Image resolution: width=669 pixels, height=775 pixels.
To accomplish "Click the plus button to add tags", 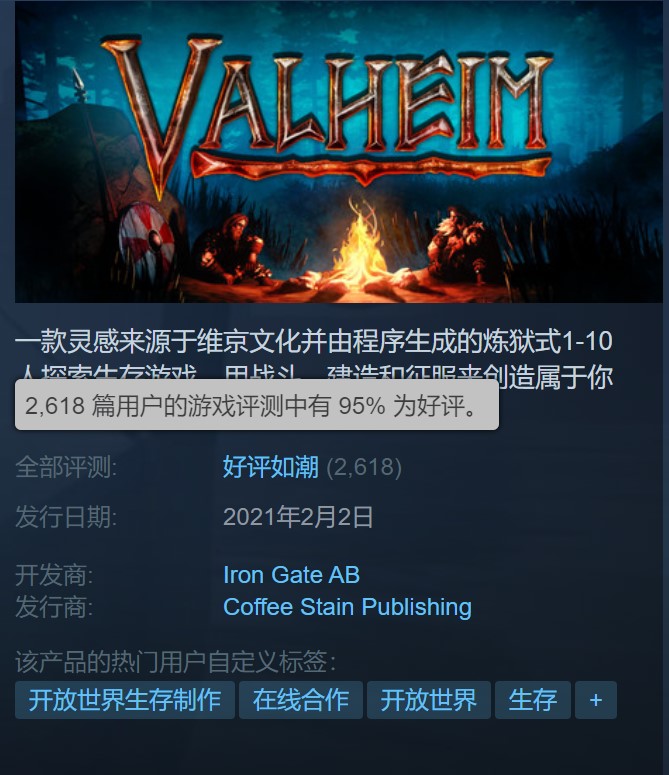I will point(596,700).
